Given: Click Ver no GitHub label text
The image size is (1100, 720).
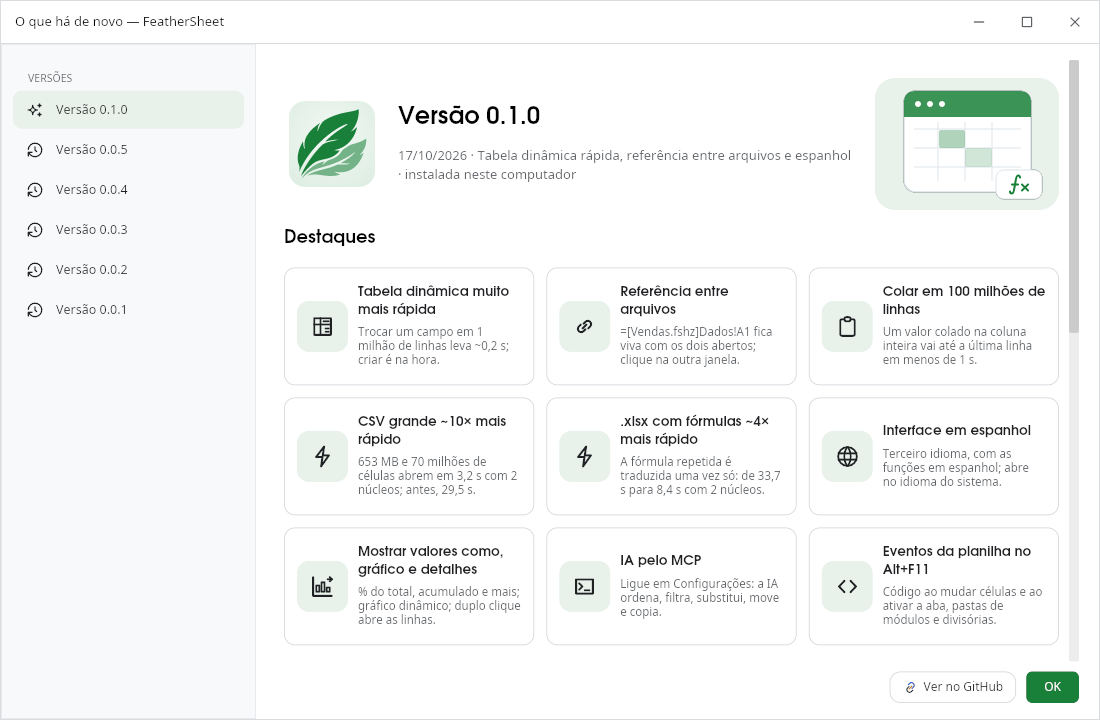Looking at the screenshot, I should [962, 687].
